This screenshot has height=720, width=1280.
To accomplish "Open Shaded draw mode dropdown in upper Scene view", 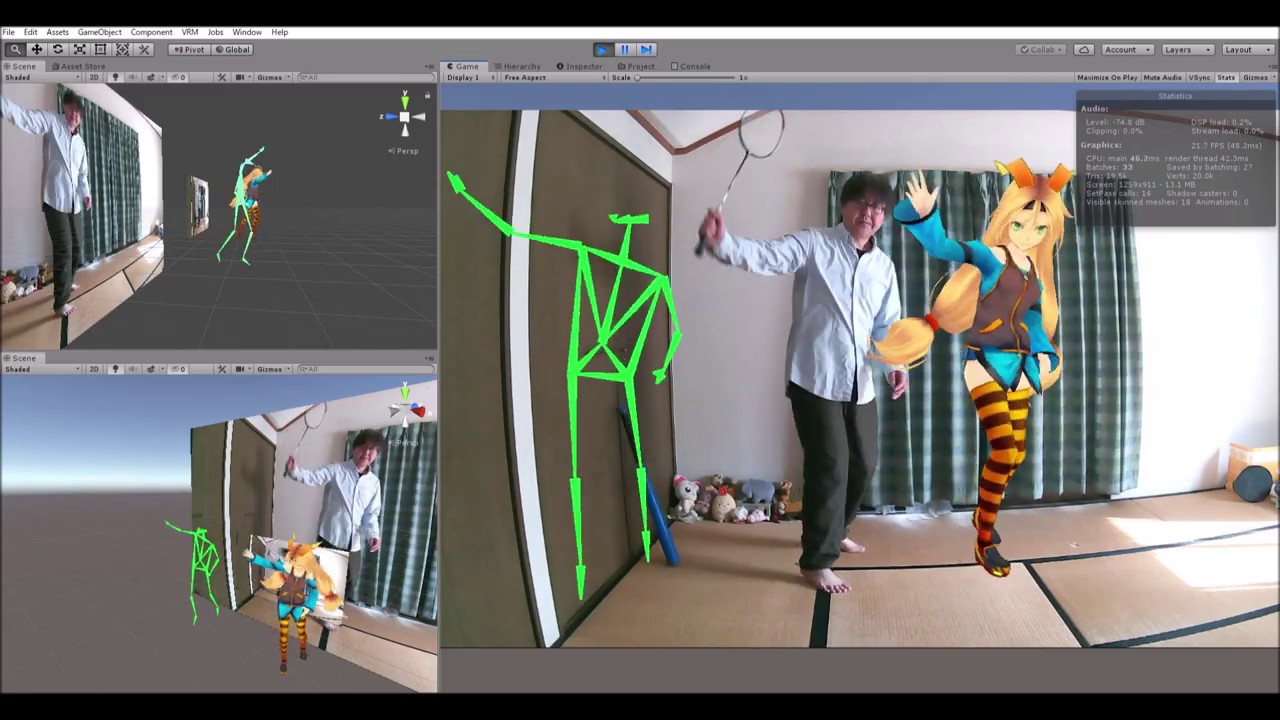I will coord(42,77).
